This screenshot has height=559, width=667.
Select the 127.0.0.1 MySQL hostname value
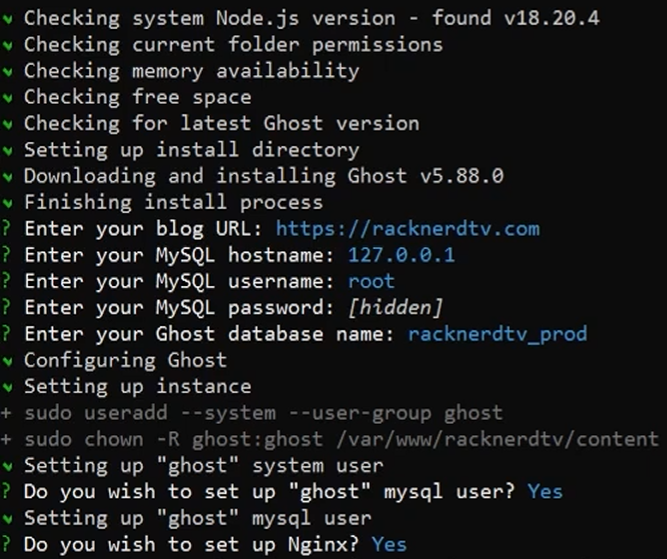point(401,255)
